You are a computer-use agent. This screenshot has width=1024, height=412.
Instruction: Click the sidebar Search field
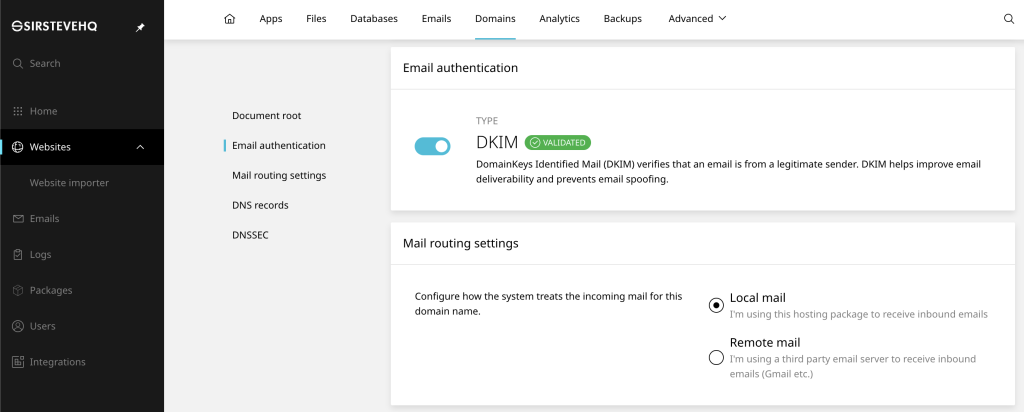82,63
